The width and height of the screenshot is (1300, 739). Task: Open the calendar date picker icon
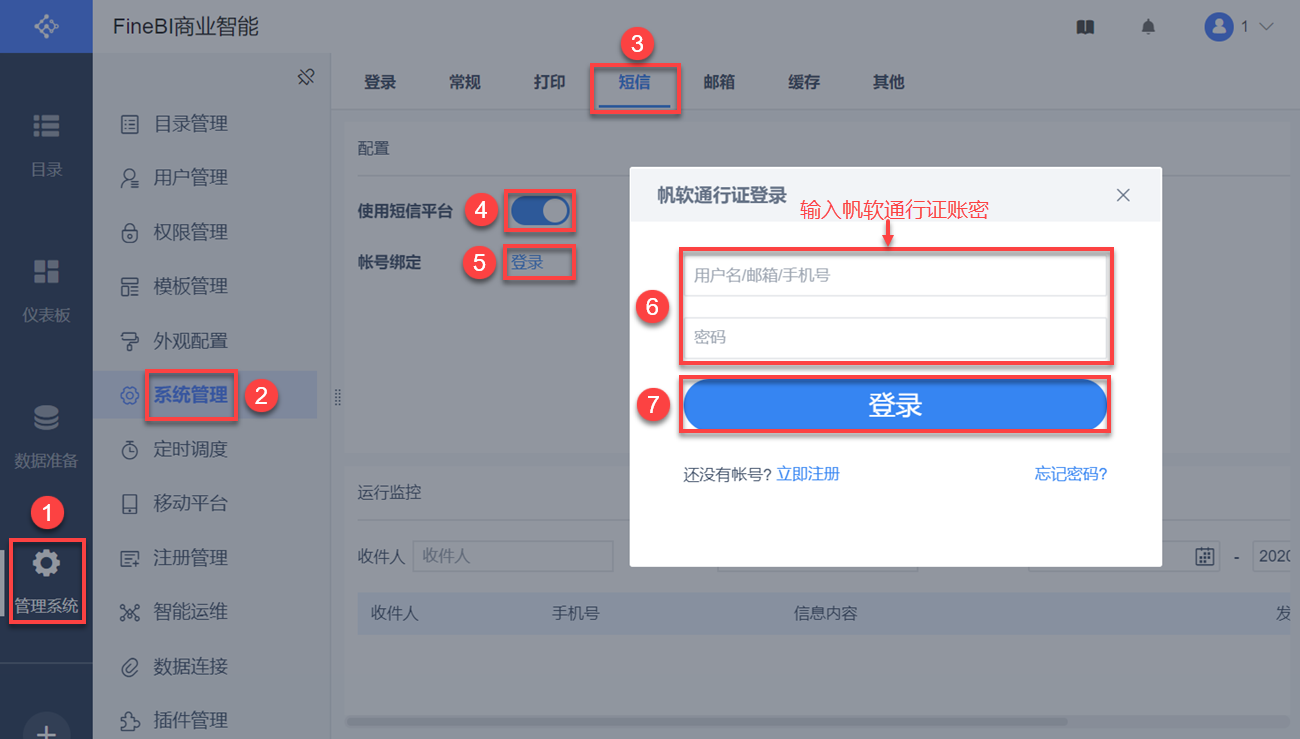(x=1205, y=557)
